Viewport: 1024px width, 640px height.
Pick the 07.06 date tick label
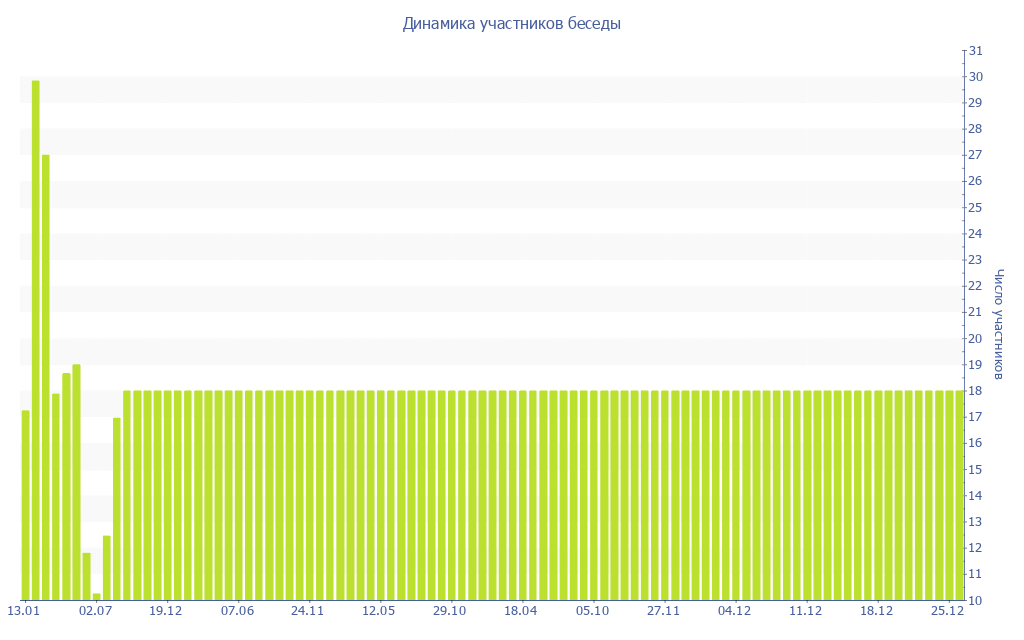click(237, 611)
